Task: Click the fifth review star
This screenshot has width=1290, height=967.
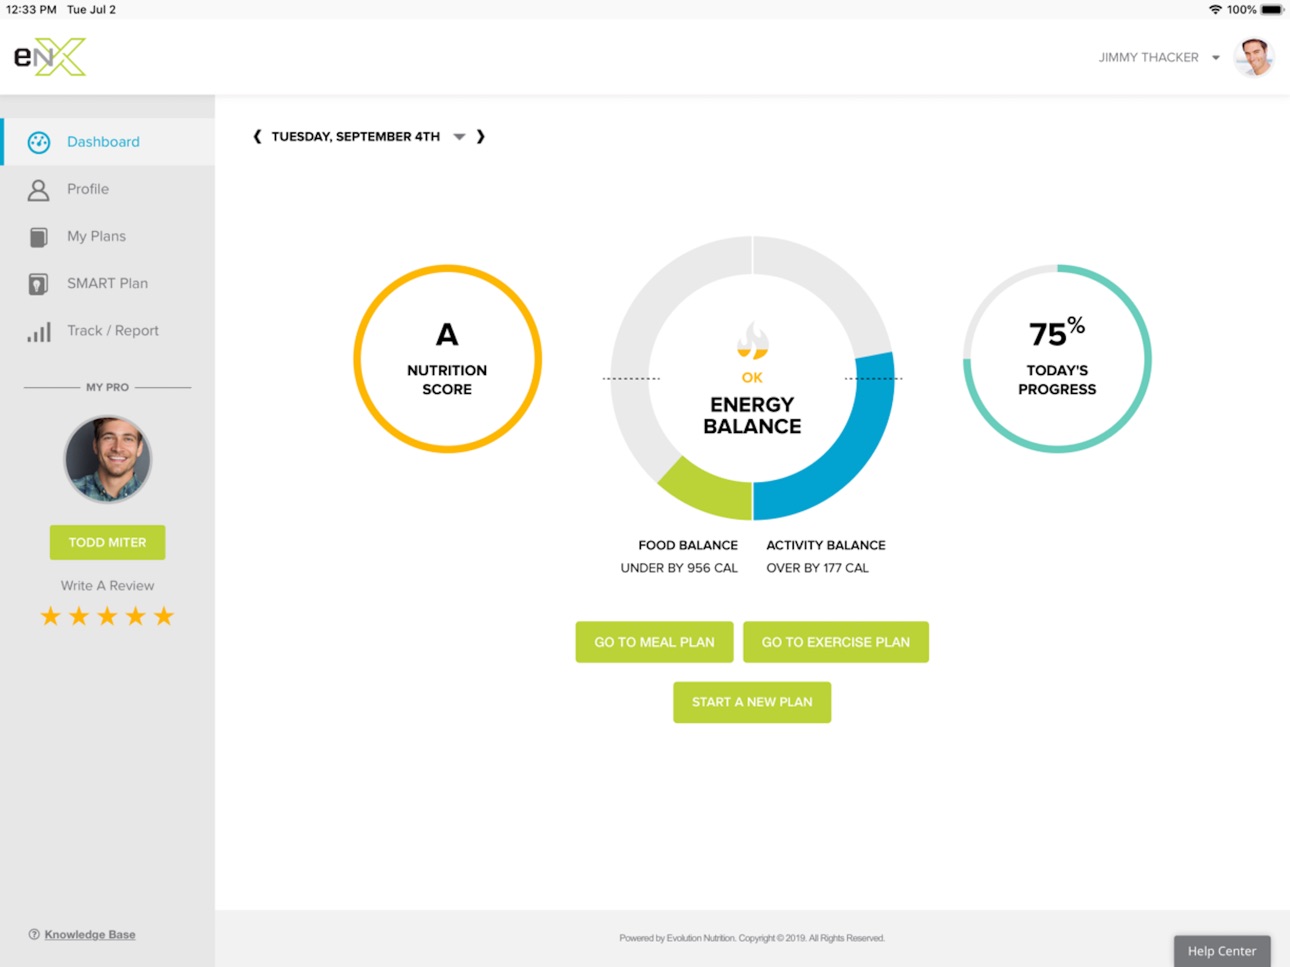Action: (x=164, y=616)
